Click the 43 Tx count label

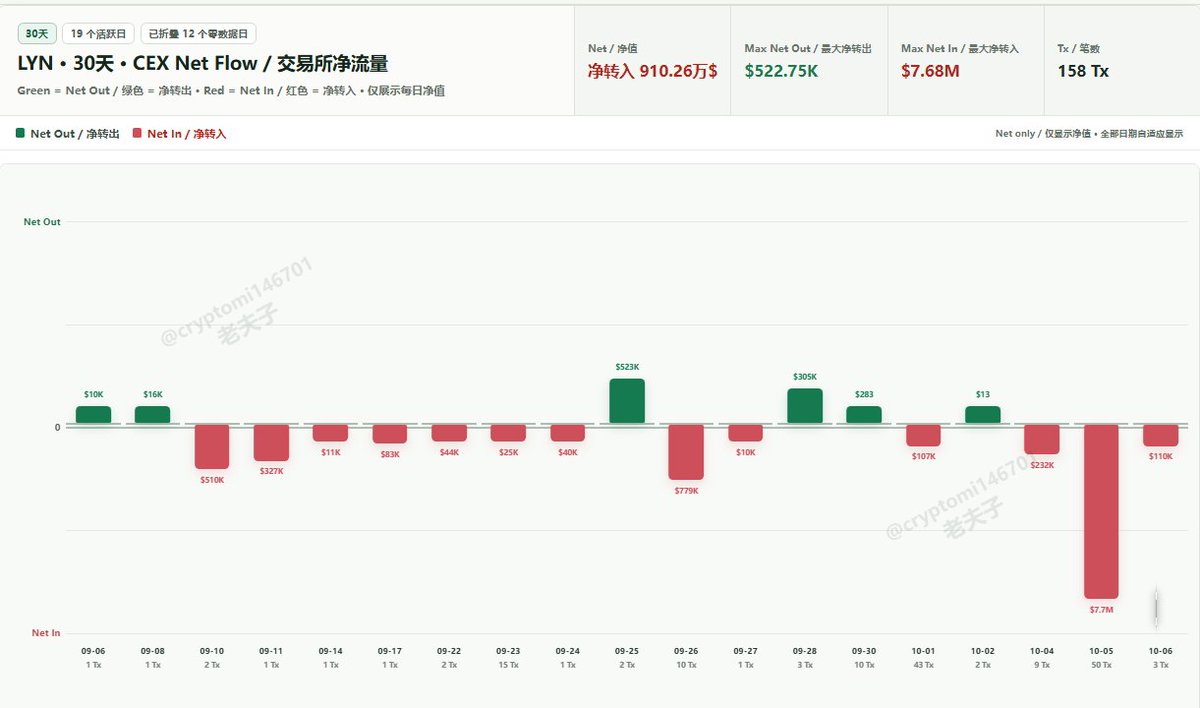coord(923,665)
